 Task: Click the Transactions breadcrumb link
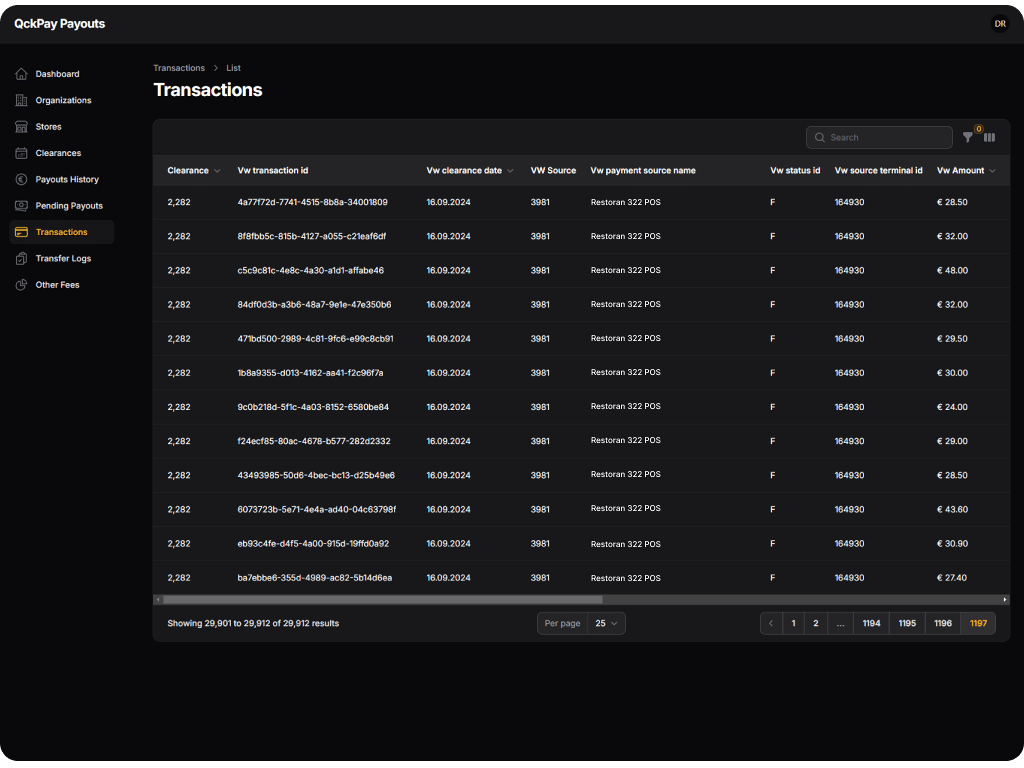pyautogui.click(x=179, y=68)
